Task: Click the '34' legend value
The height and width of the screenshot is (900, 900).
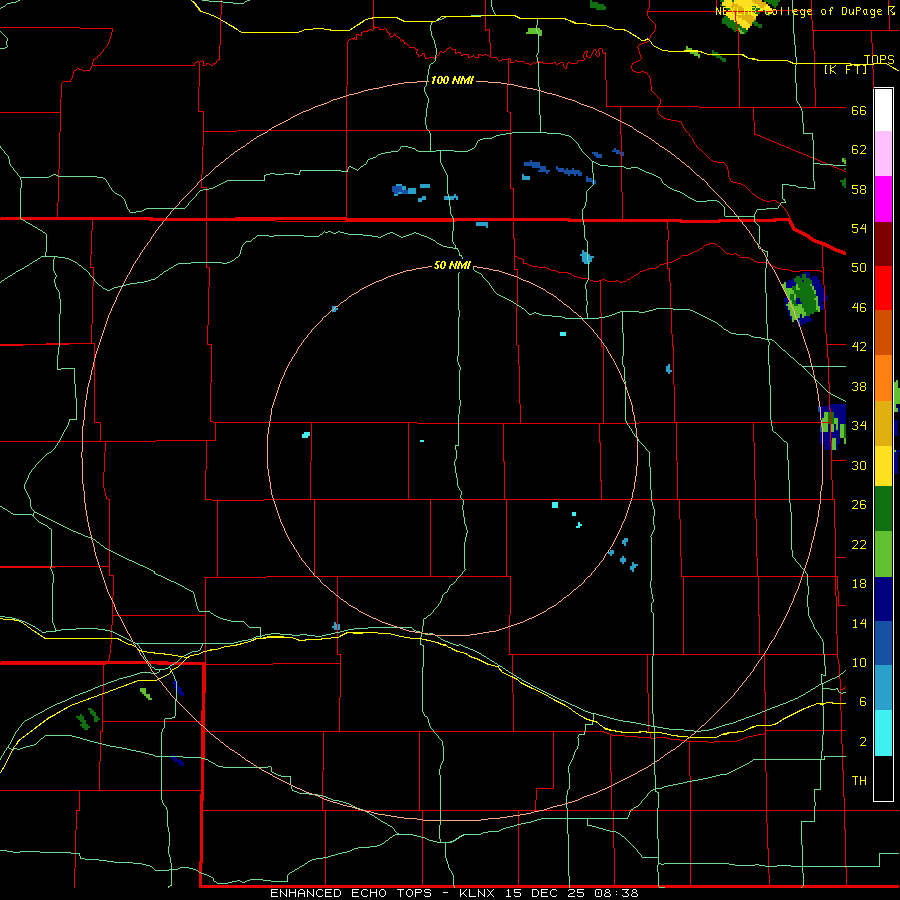Action: point(859,426)
